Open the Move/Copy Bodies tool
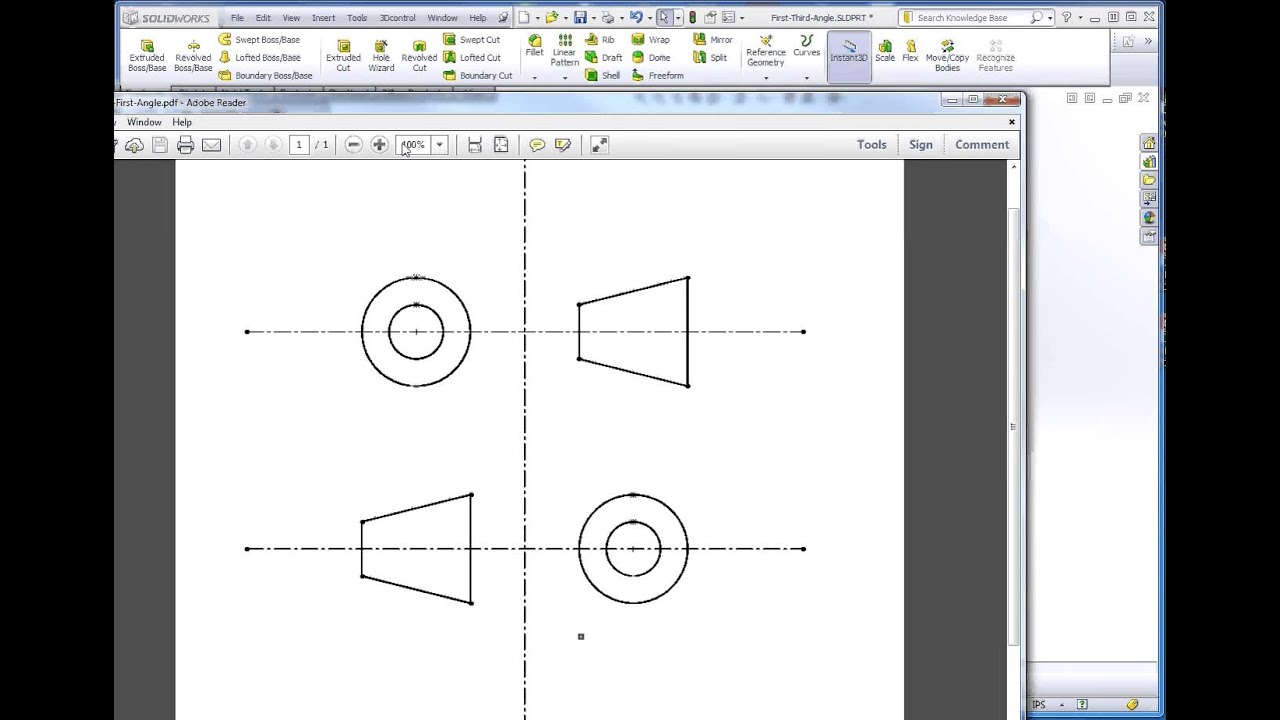Screen dimensions: 1280x720 [947, 55]
